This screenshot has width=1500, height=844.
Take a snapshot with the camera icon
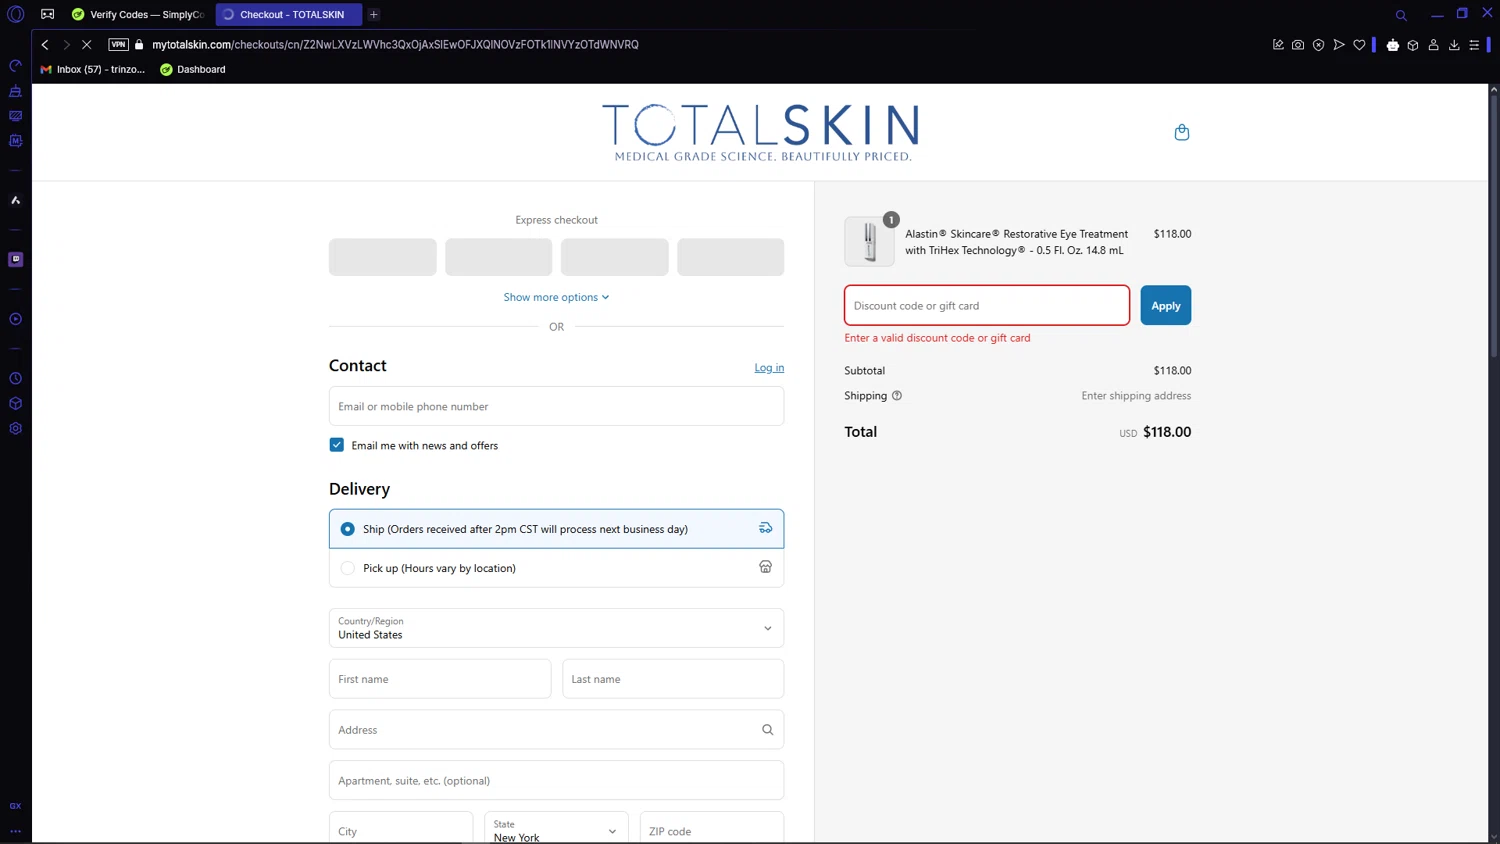pyautogui.click(x=1298, y=44)
